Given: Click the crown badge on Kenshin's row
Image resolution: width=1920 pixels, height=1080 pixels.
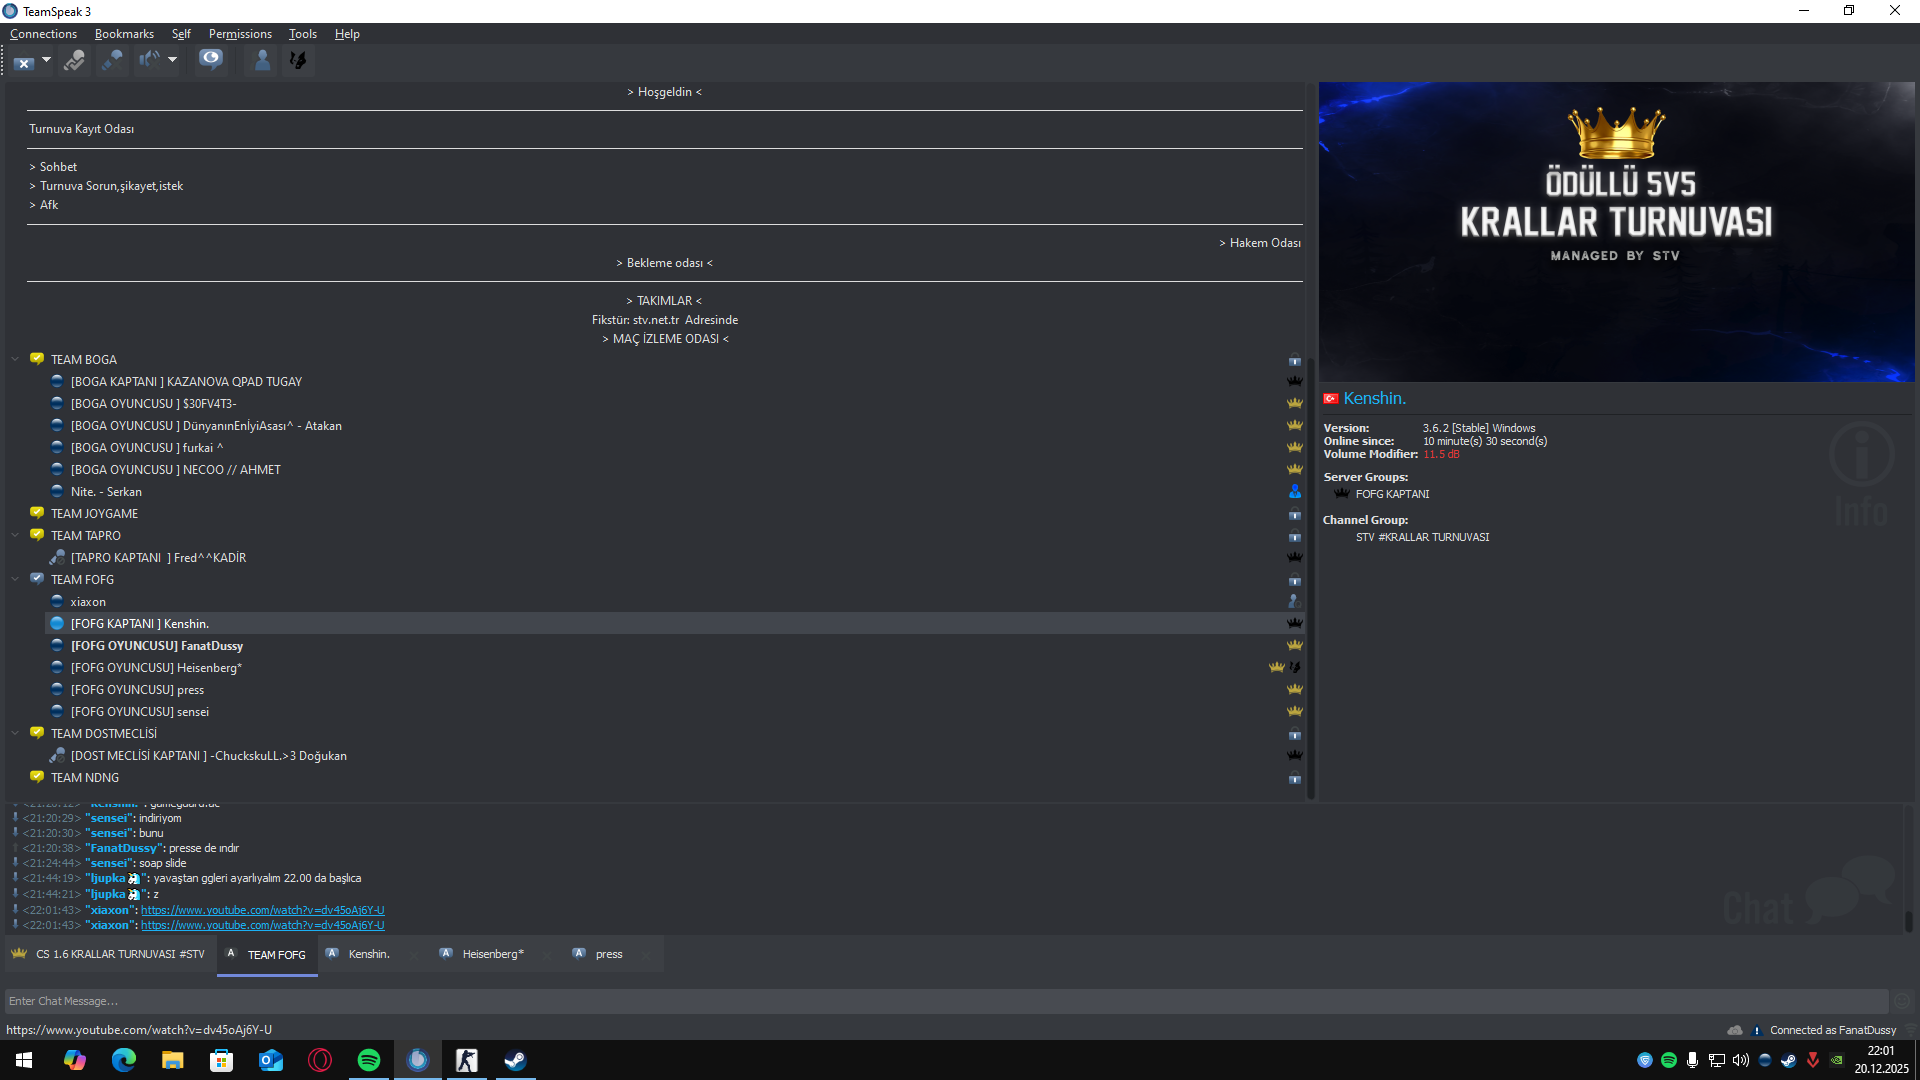Looking at the screenshot, I should pyautogui.click(x=1295, y=623).
